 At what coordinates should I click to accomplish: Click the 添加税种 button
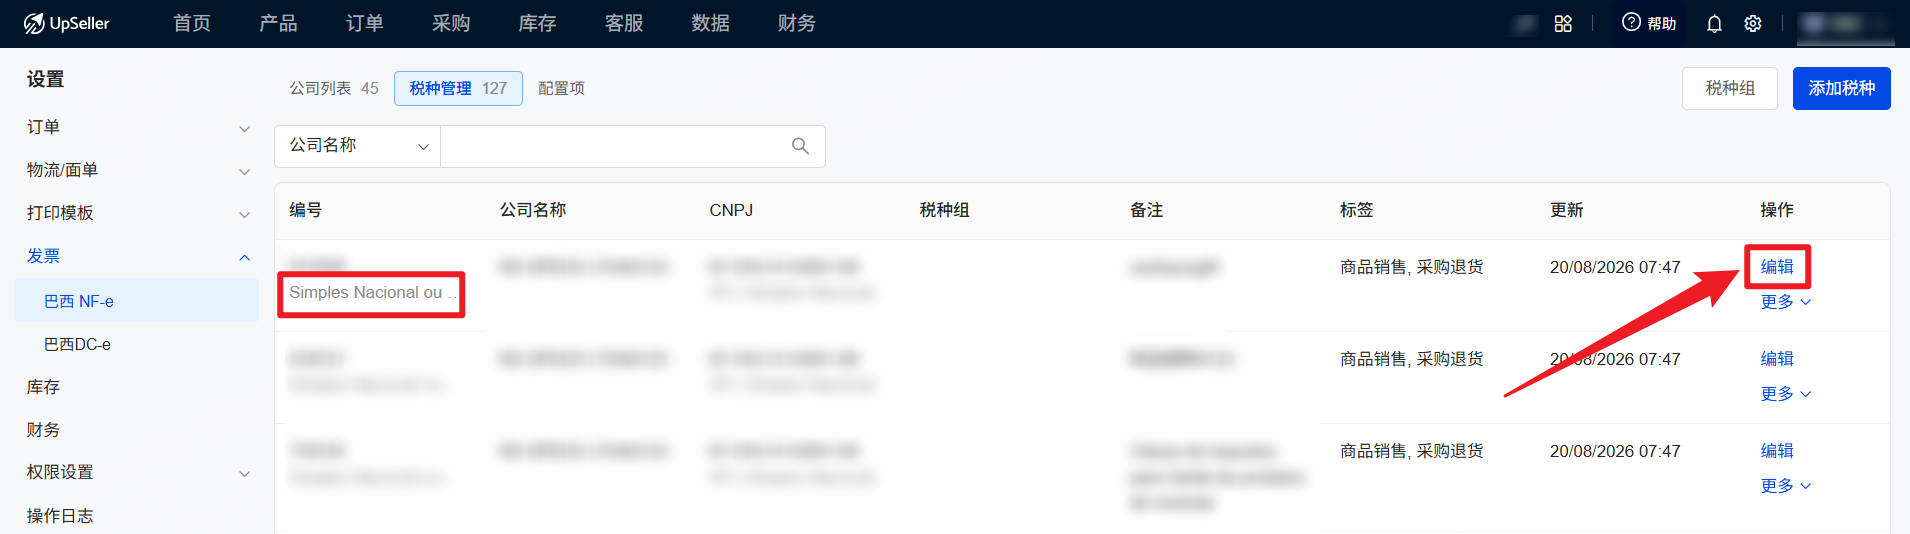pos(1841,88)
